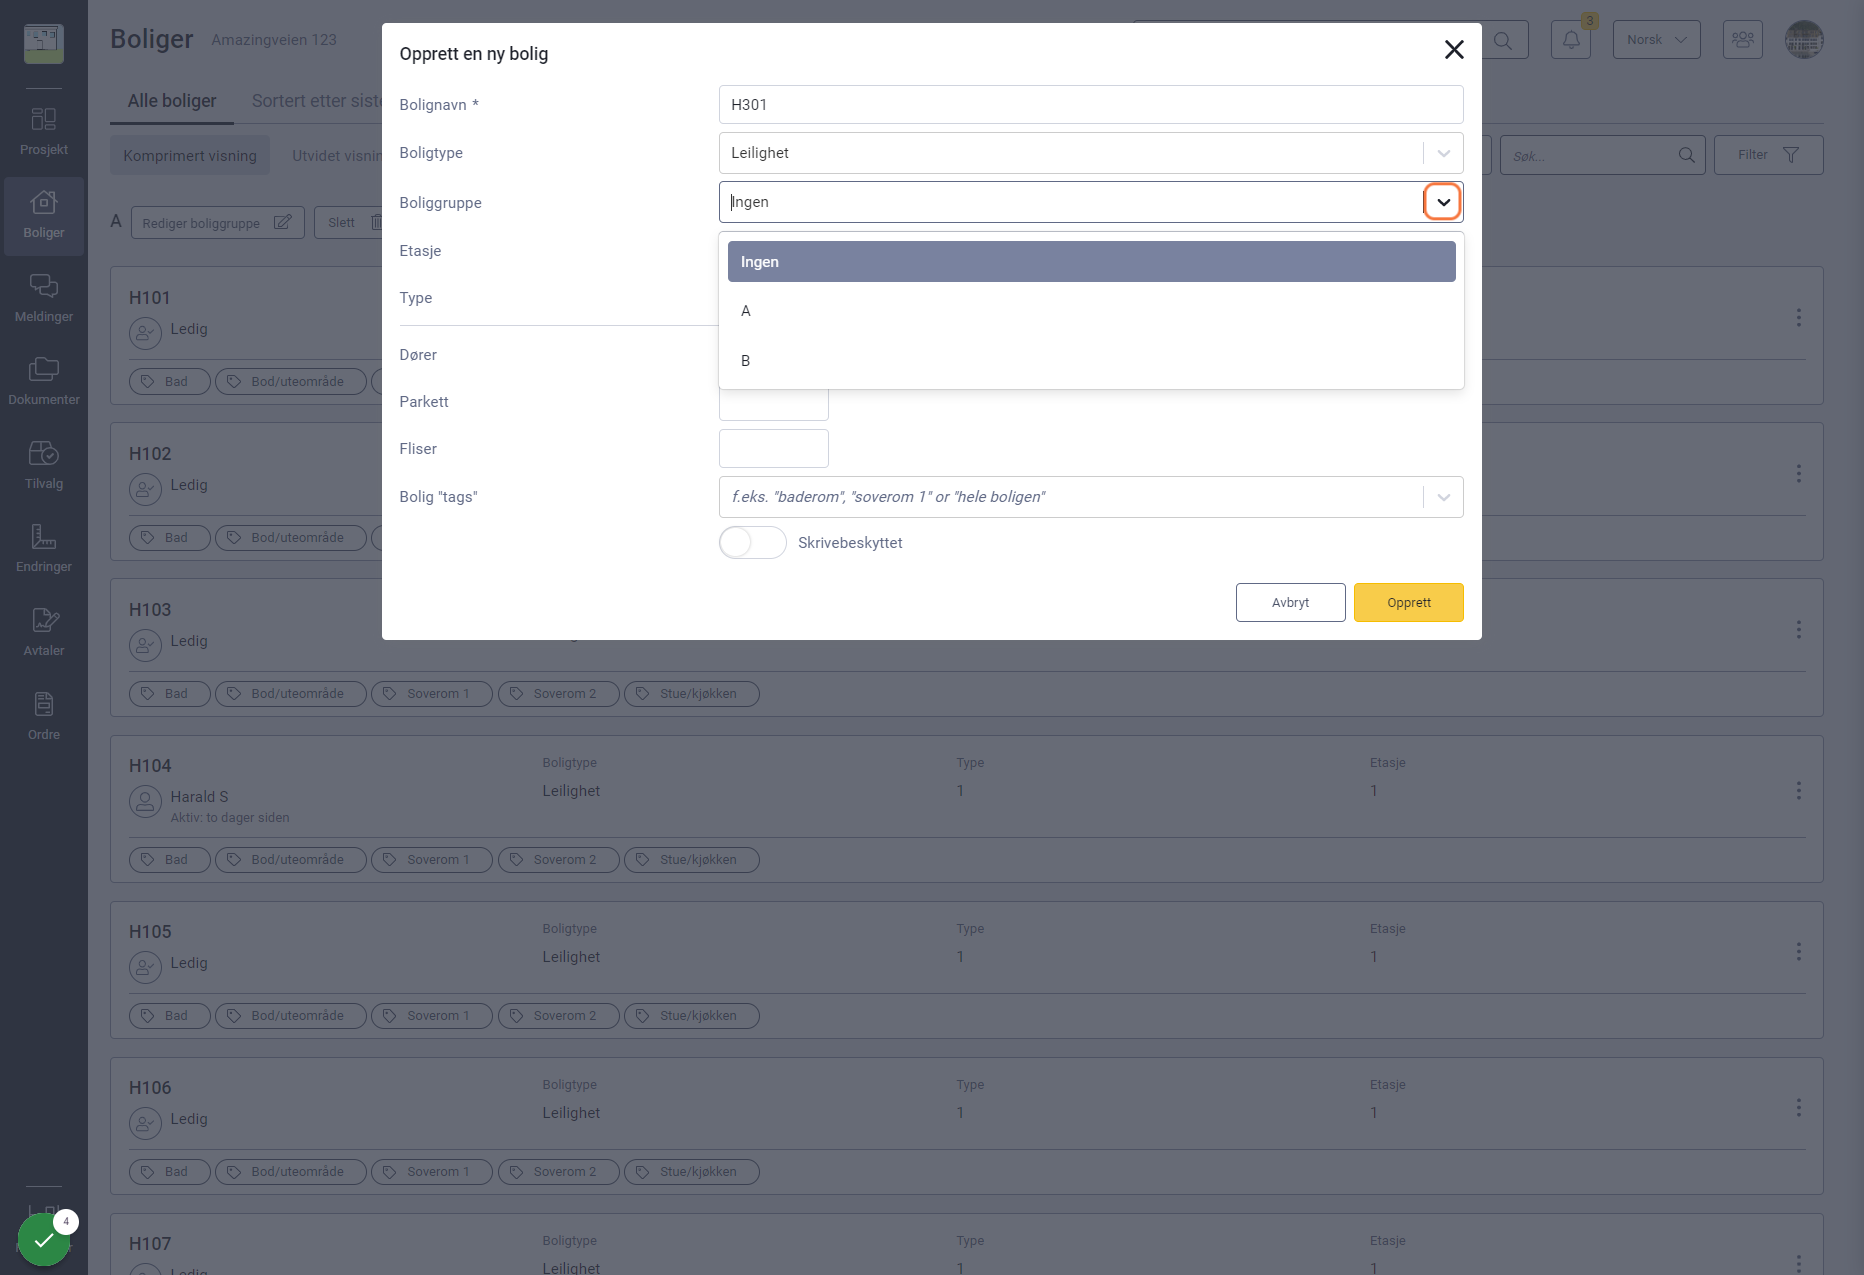Open the users group icon
This screenshot has width=1864, height=1275.
(x=1743, y=40)
